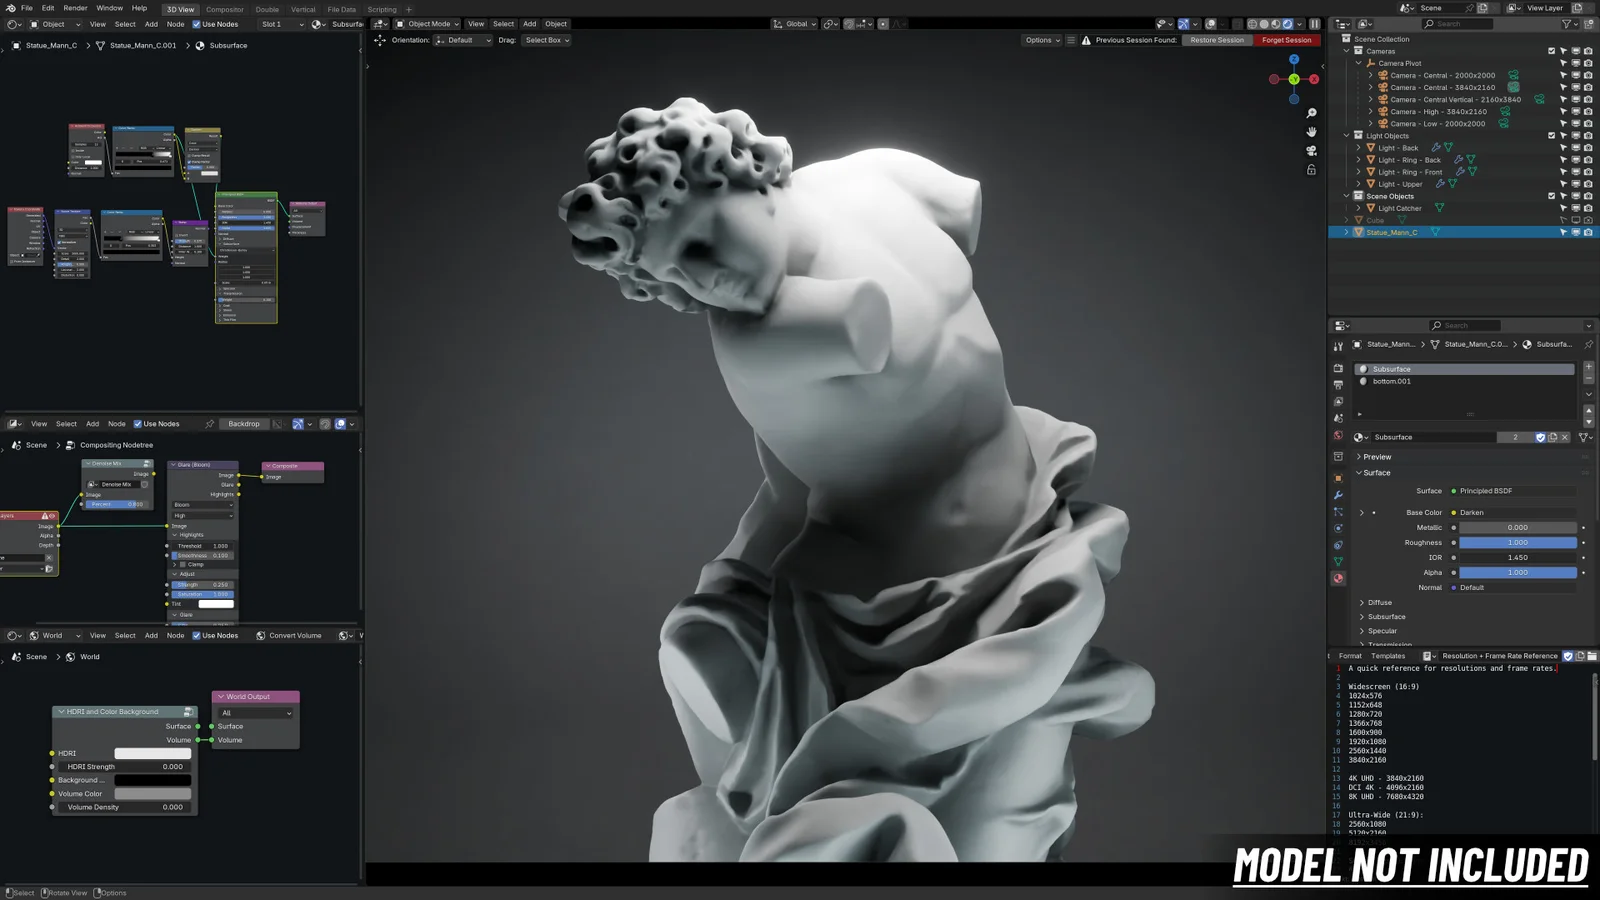Select the bottom.001 material slot

[1392, 381]
